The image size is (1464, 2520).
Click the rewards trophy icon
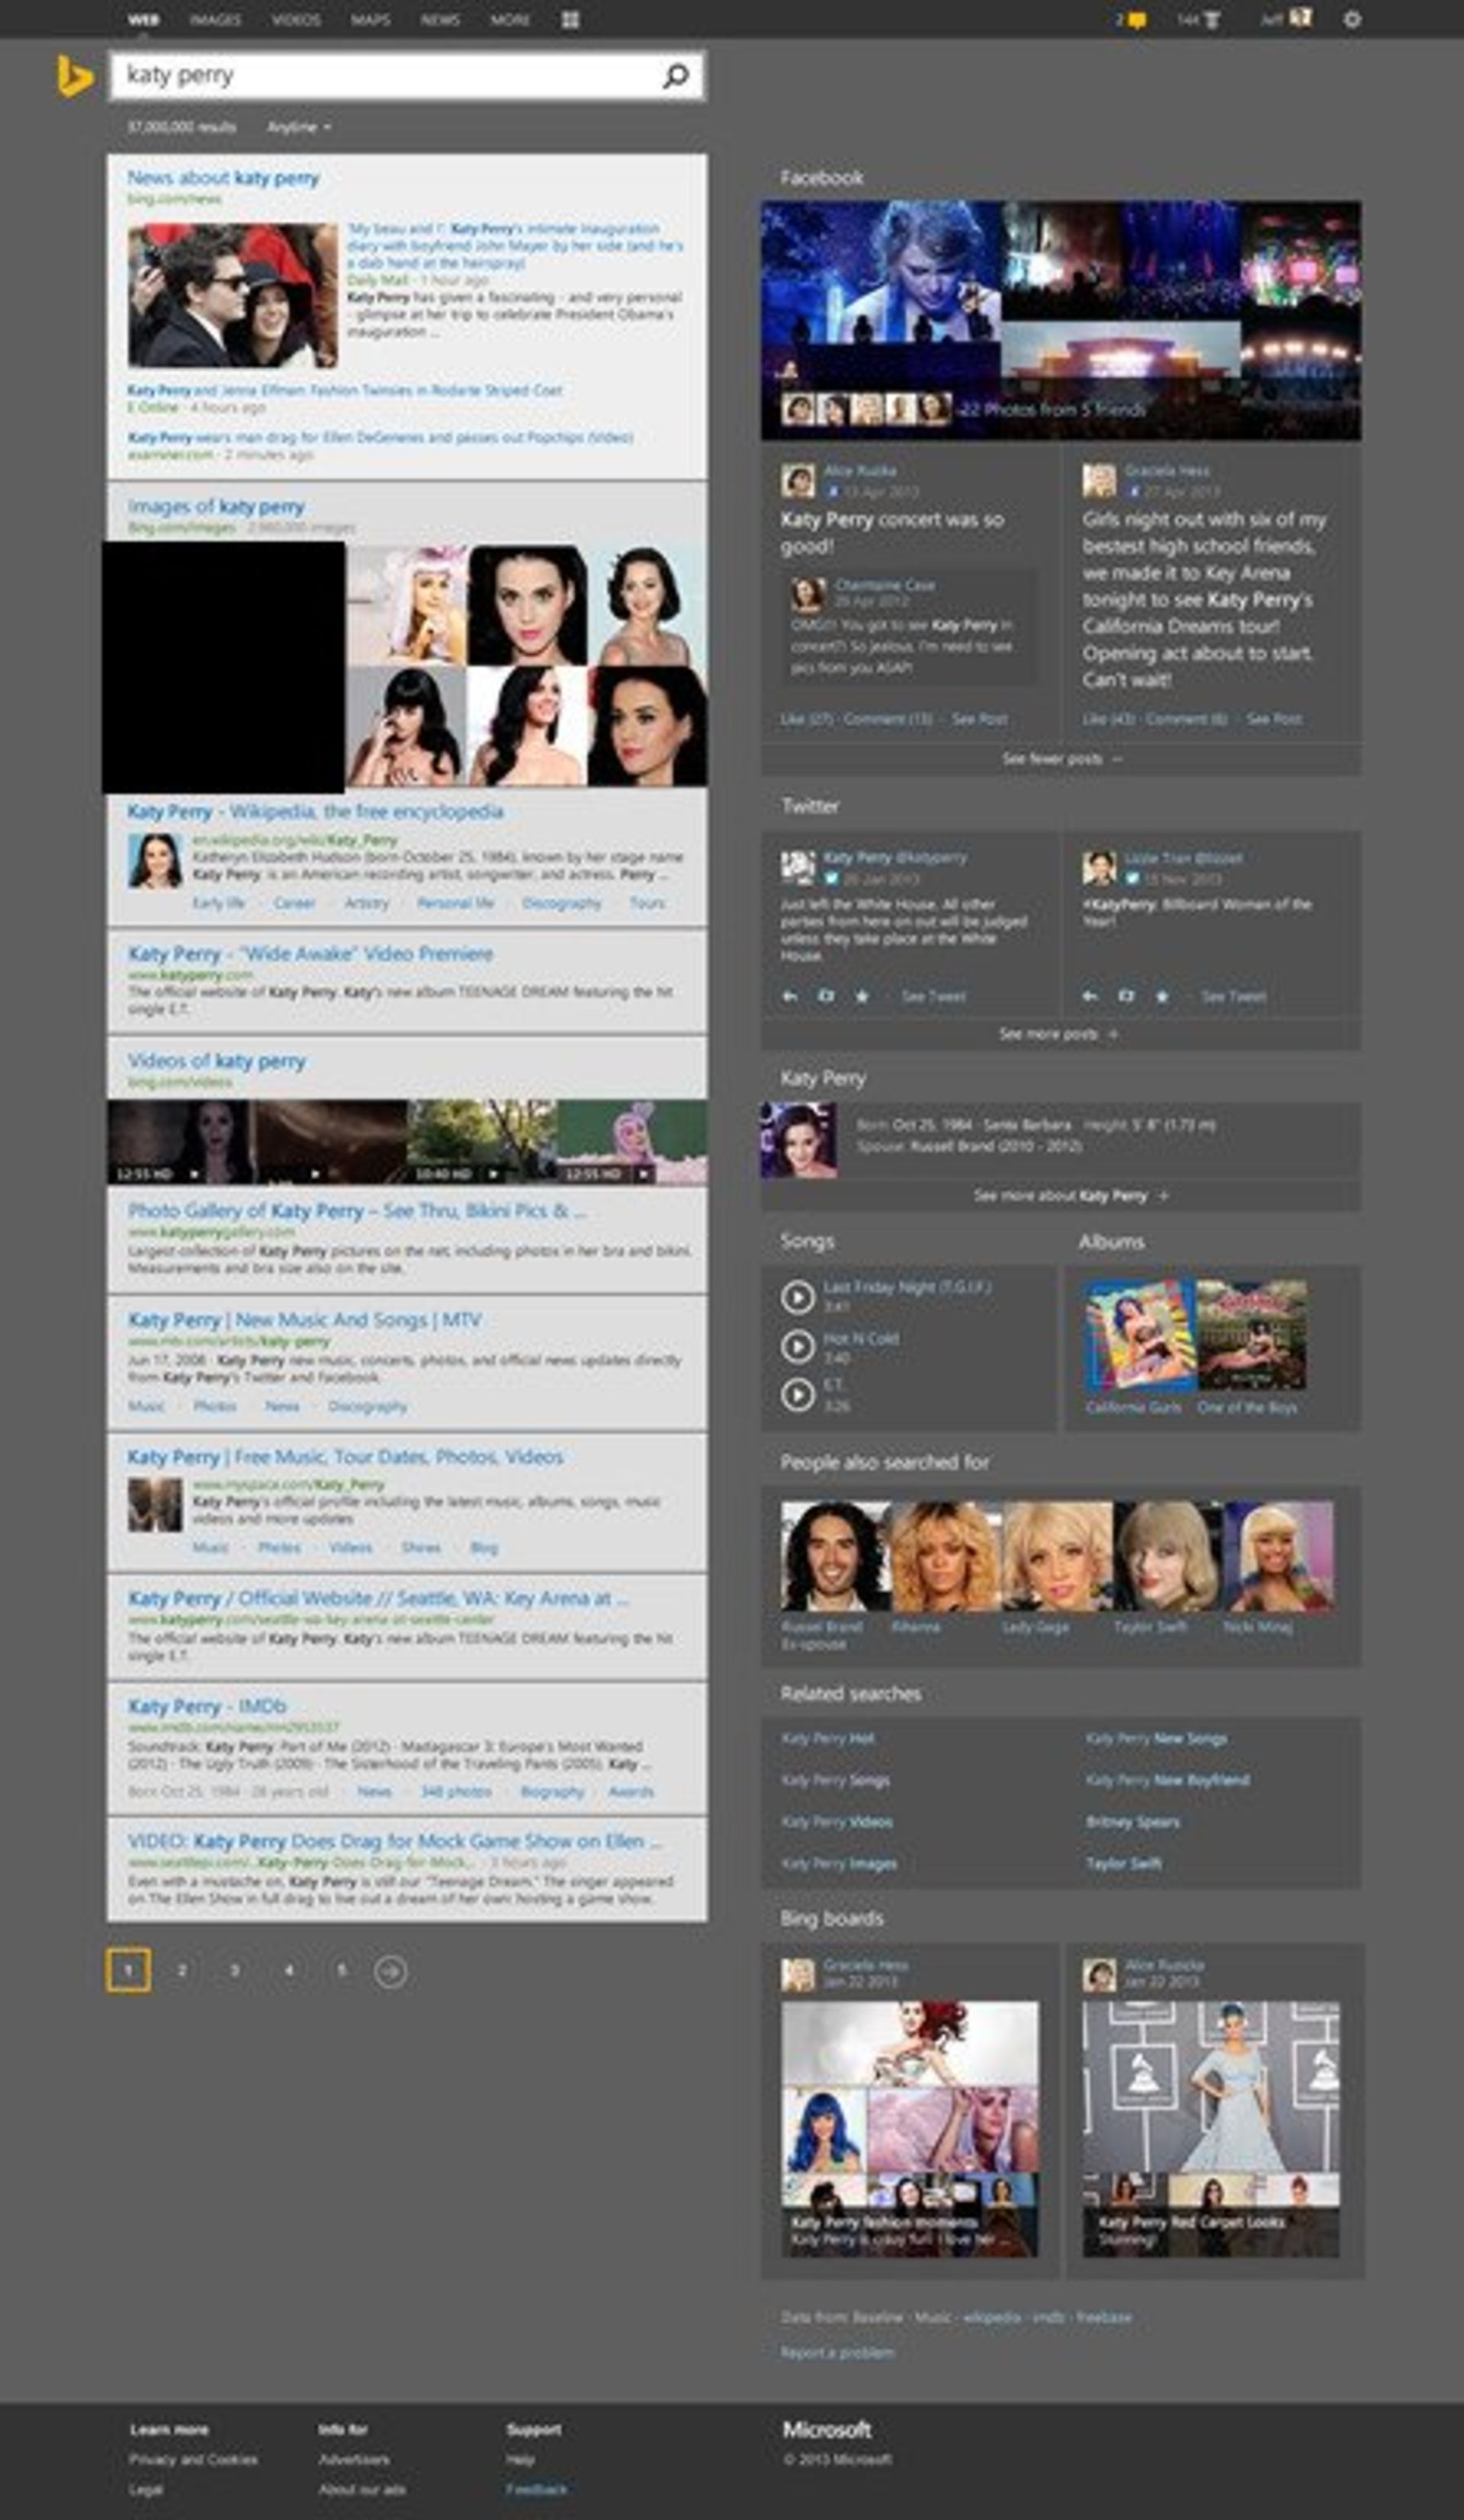1212,19
